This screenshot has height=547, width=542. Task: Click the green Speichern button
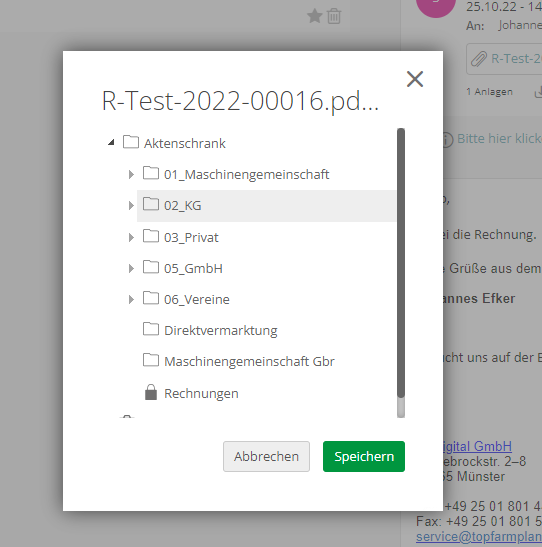pyautogui.click(x=364, y=456)
